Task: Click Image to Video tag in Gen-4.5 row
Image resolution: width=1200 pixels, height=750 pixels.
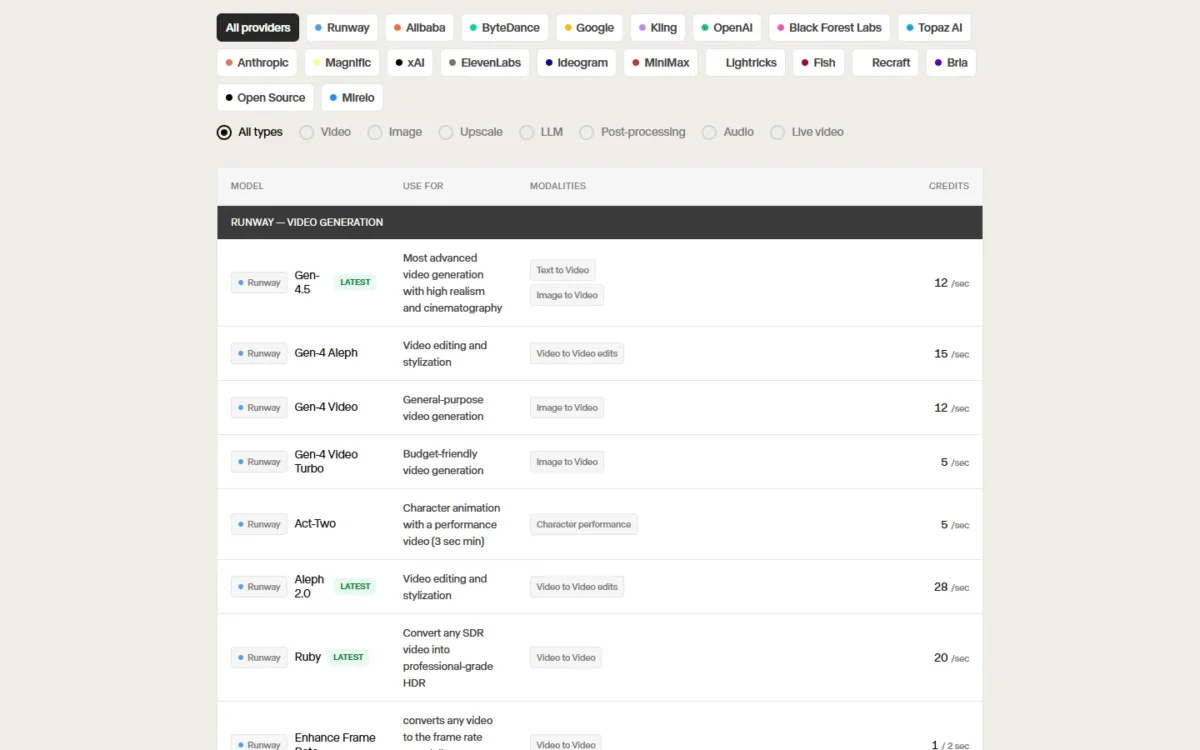Action: coord(567,295)
